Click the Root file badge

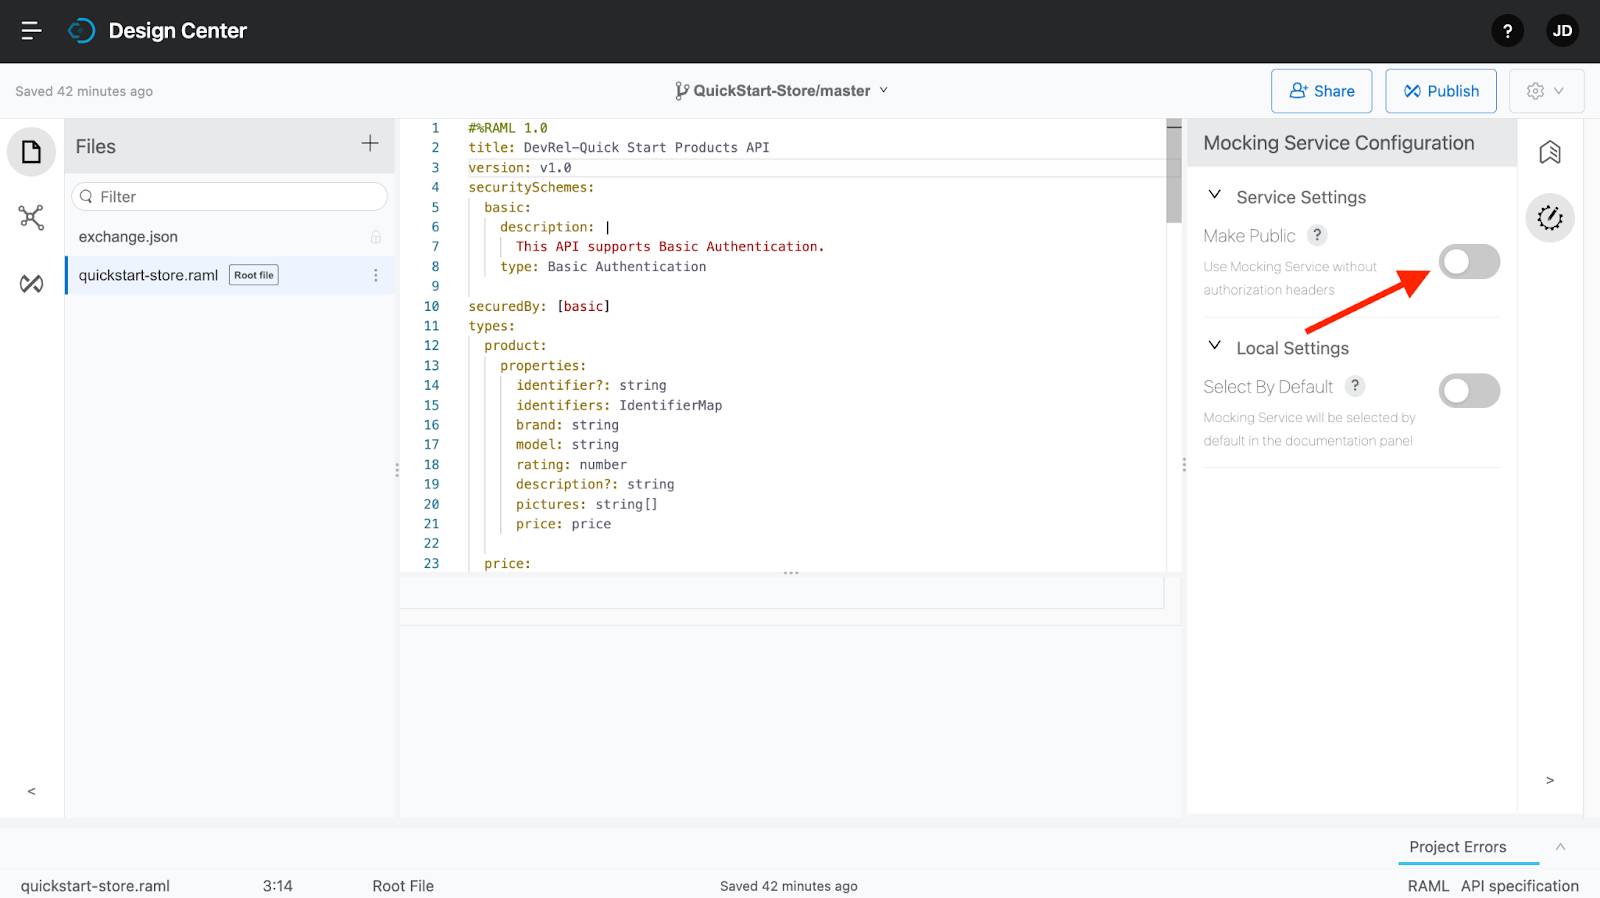click(x=254, y=275)
